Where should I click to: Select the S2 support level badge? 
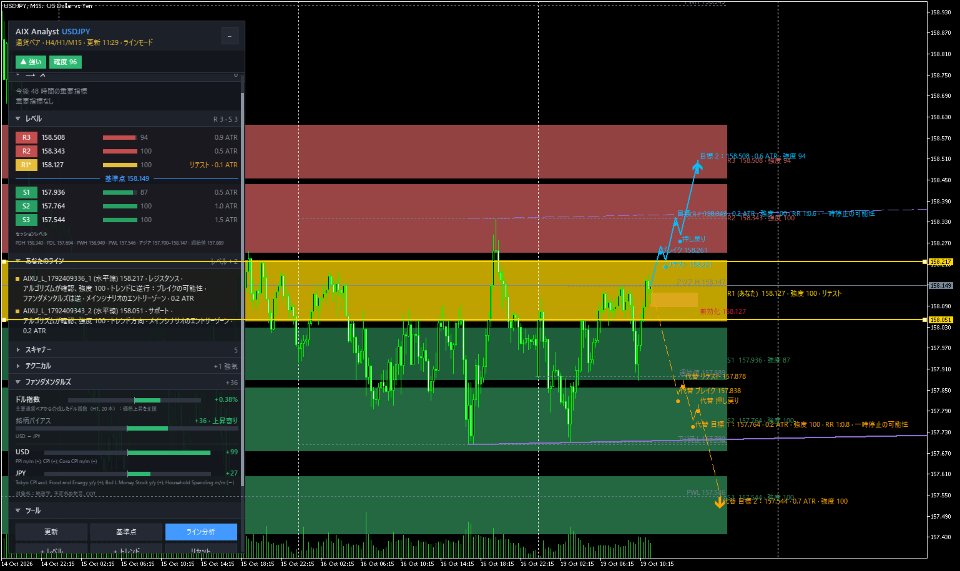[x=26, y=206]
